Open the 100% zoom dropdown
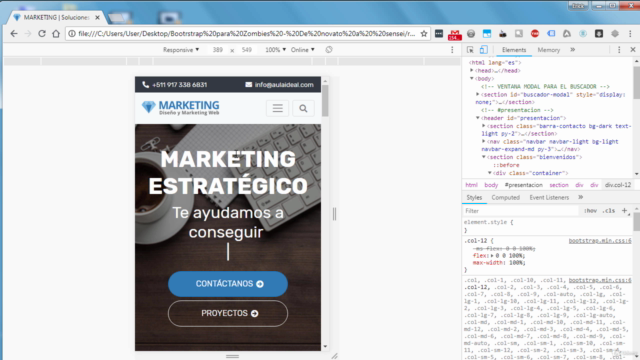 (276, 50)
